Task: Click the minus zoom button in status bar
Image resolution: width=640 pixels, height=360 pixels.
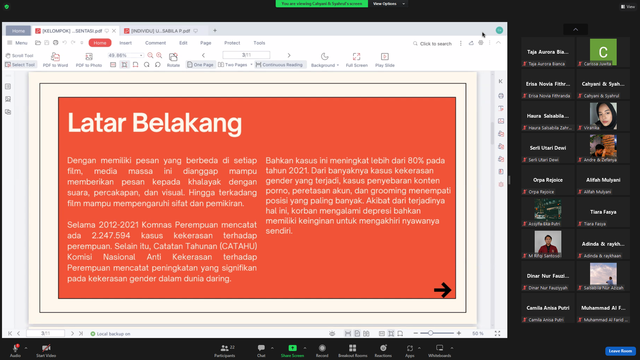Action: click(416, 333)
